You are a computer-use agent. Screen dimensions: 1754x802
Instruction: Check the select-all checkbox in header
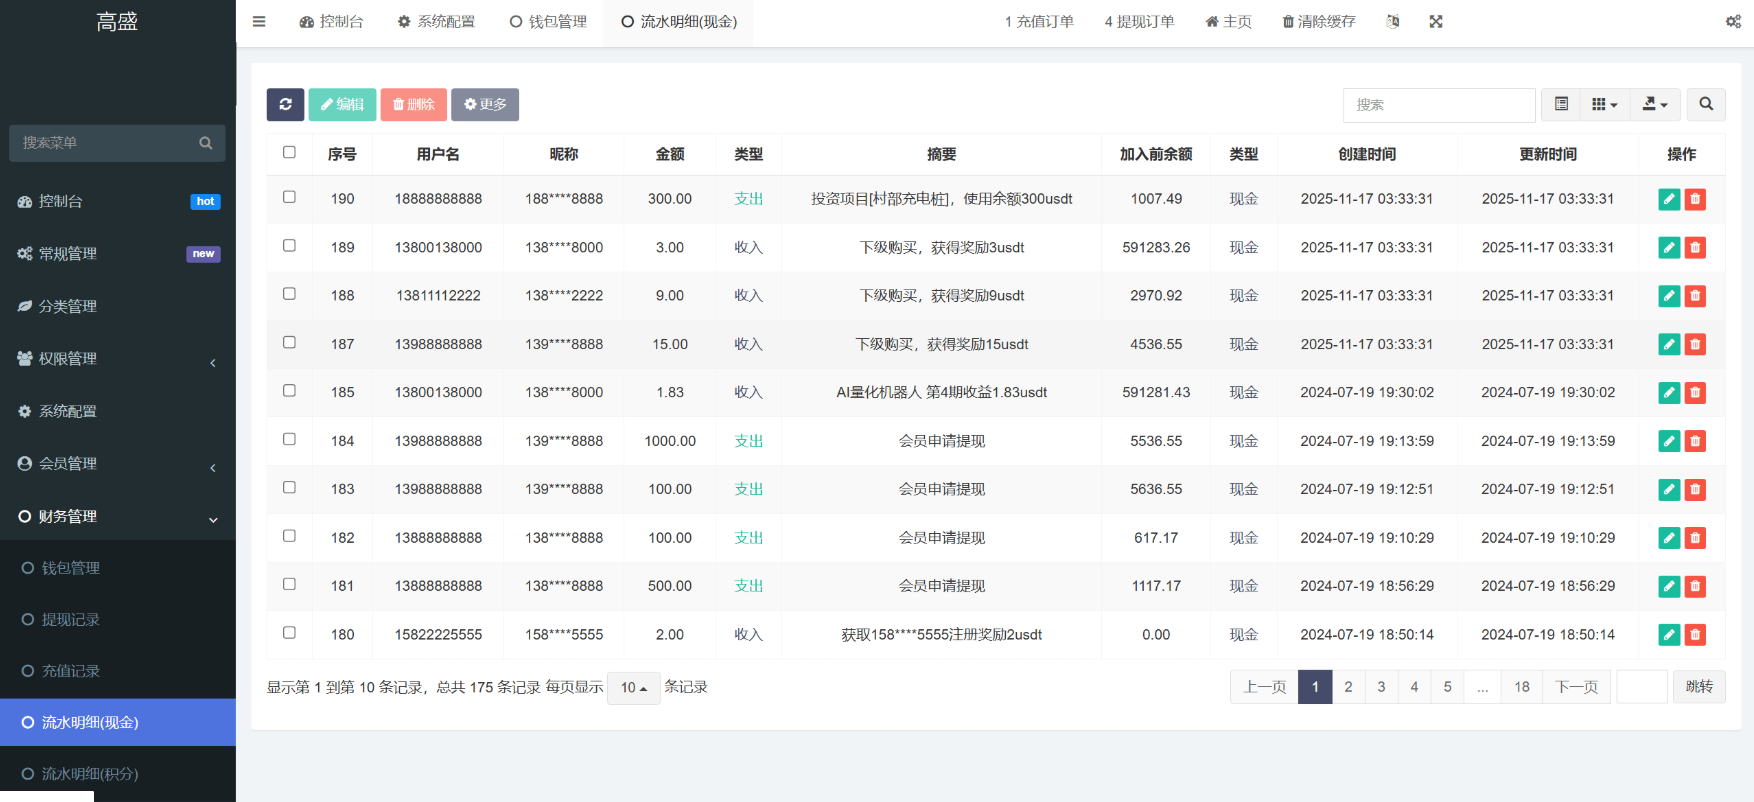coord(289,153)
